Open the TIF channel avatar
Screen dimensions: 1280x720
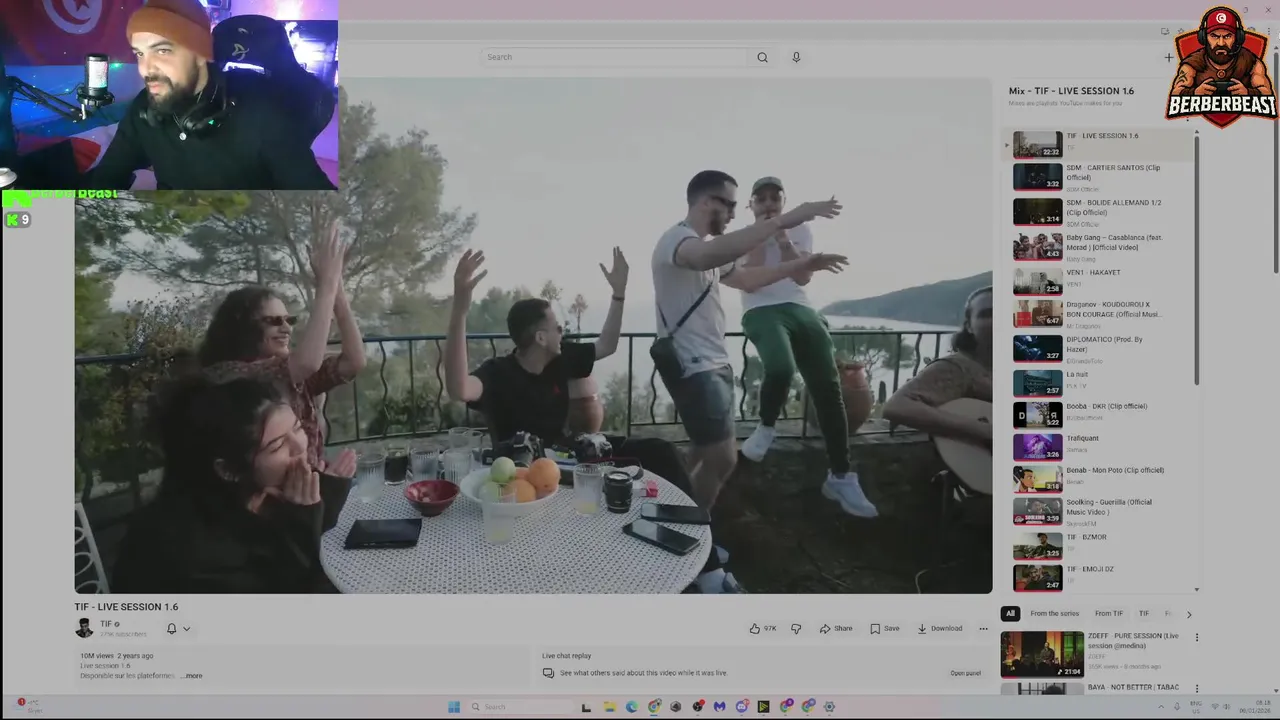point(84,628)
